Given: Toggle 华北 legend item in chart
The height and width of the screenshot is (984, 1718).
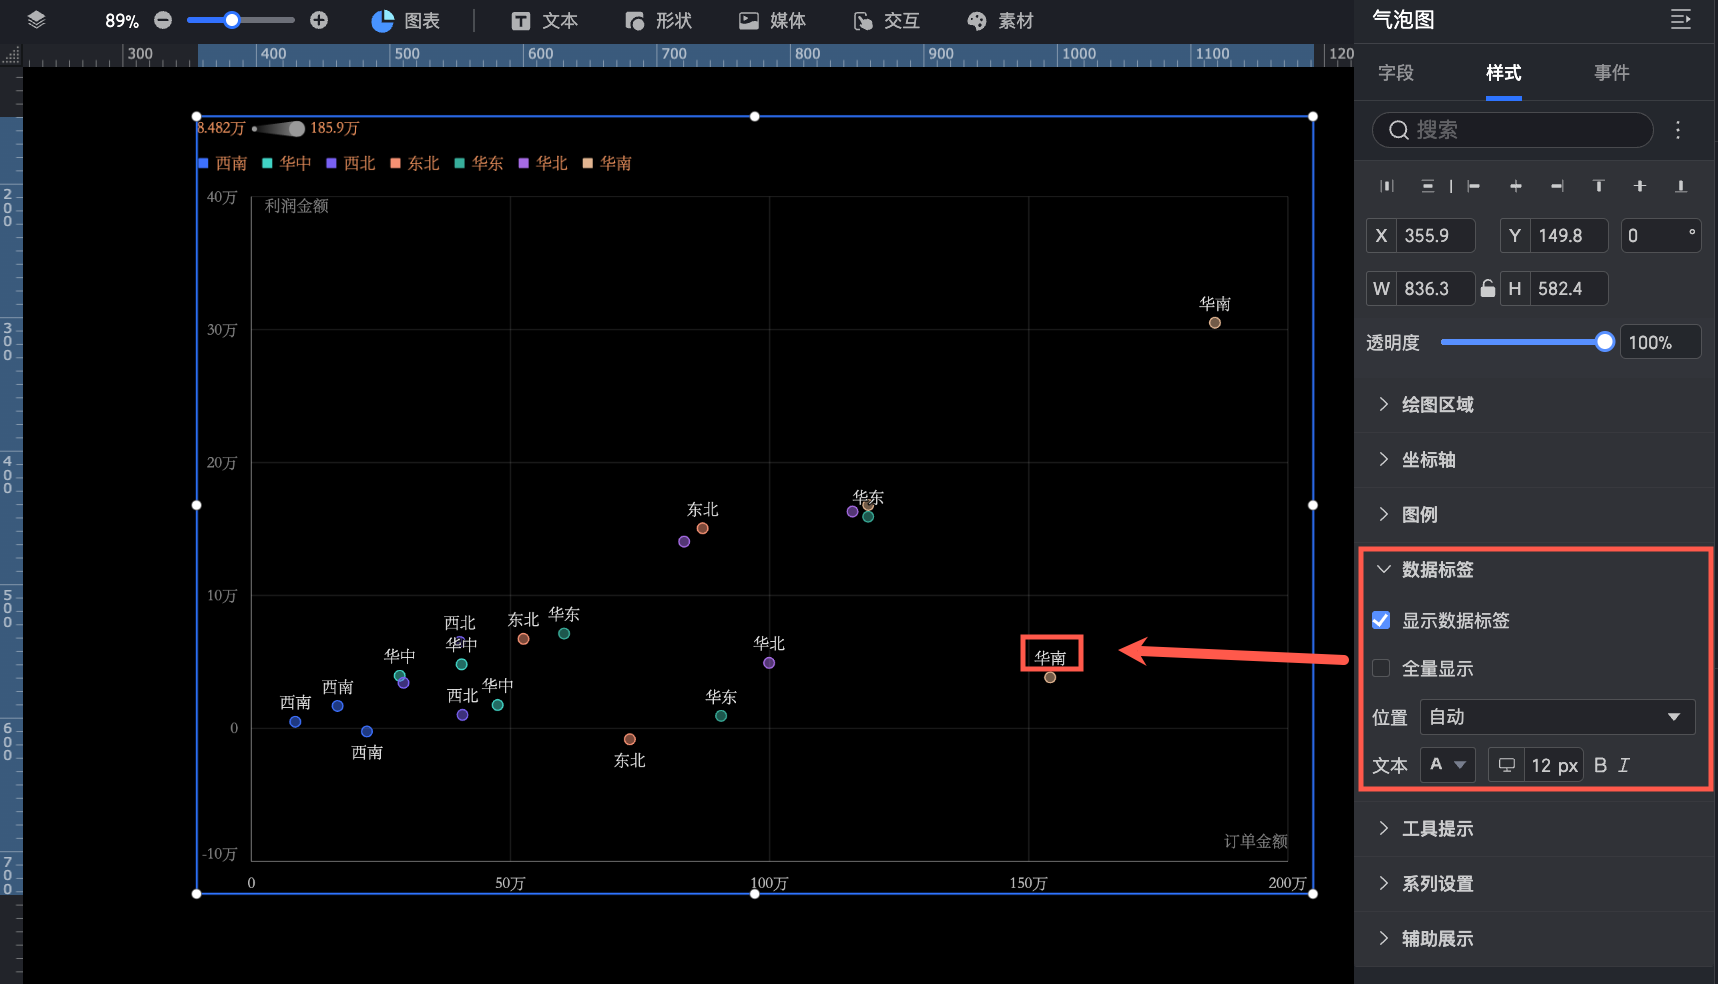Looking at the screenshot, I should point(543,163).
